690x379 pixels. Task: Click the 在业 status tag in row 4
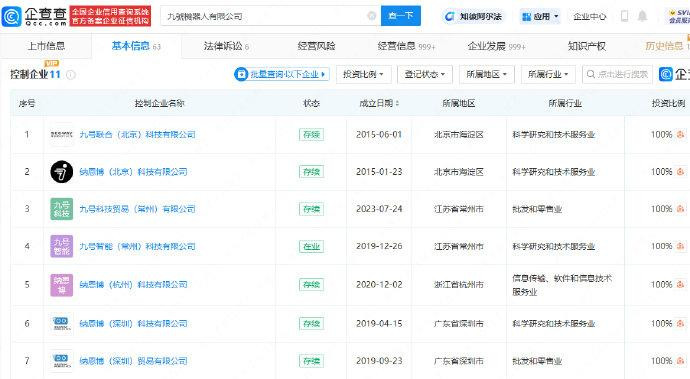[x=311, y=246]
